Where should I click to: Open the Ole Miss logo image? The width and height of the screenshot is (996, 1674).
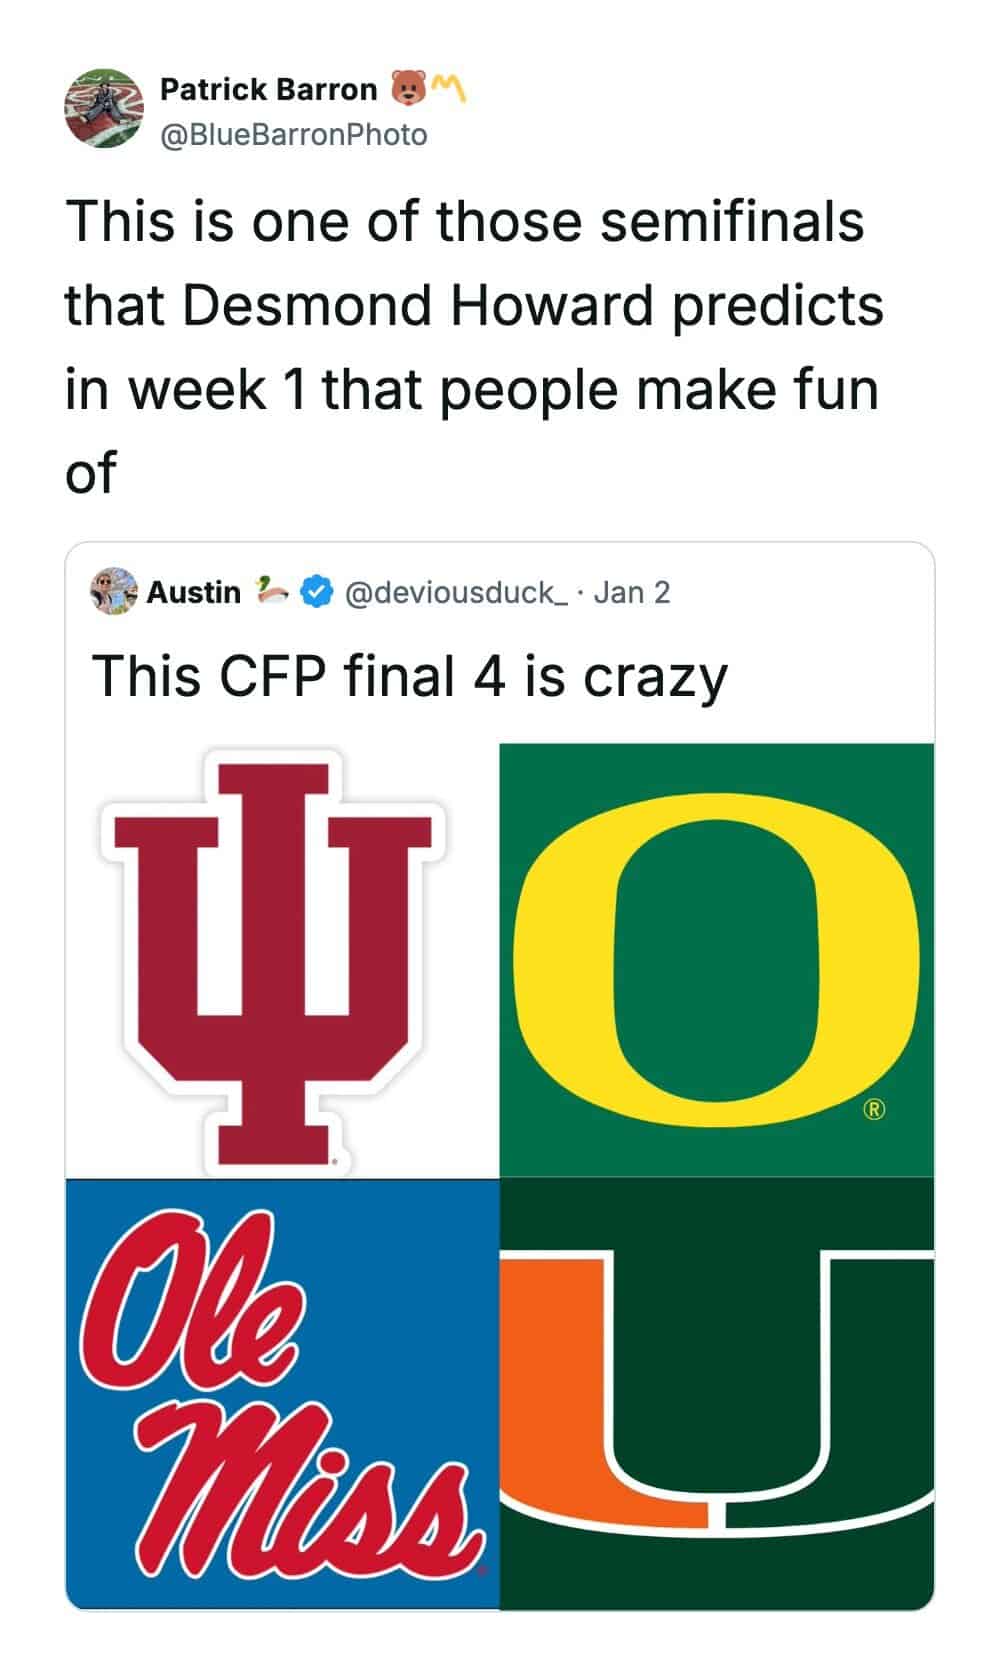point(282,1393)
